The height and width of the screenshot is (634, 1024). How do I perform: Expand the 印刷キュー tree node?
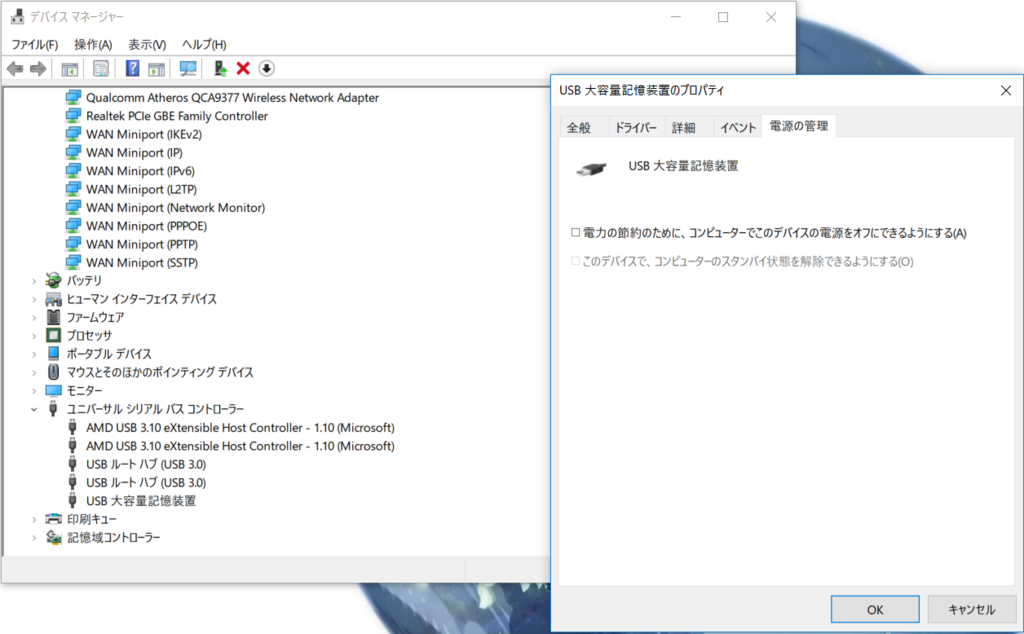[34, 519]
